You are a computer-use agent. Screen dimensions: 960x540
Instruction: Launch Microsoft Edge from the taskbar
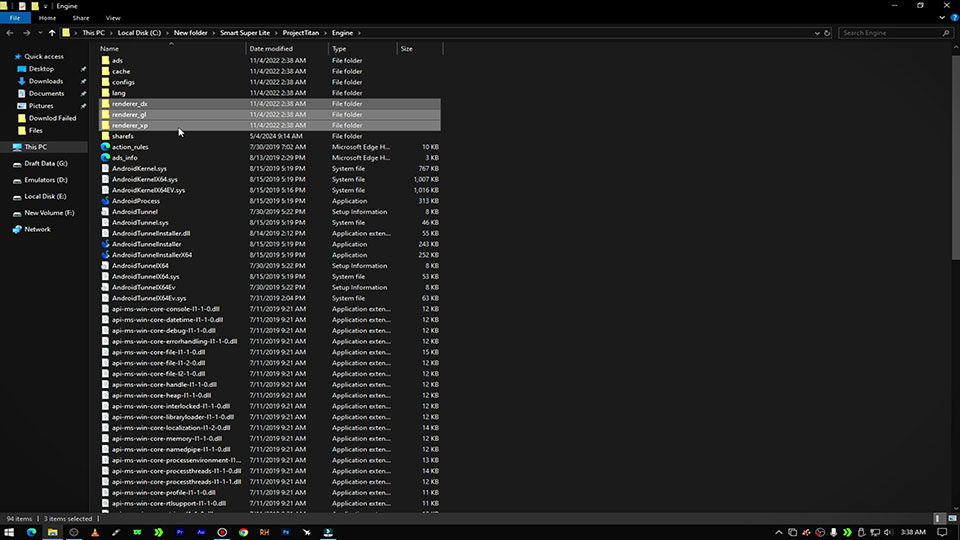[31, 533]
